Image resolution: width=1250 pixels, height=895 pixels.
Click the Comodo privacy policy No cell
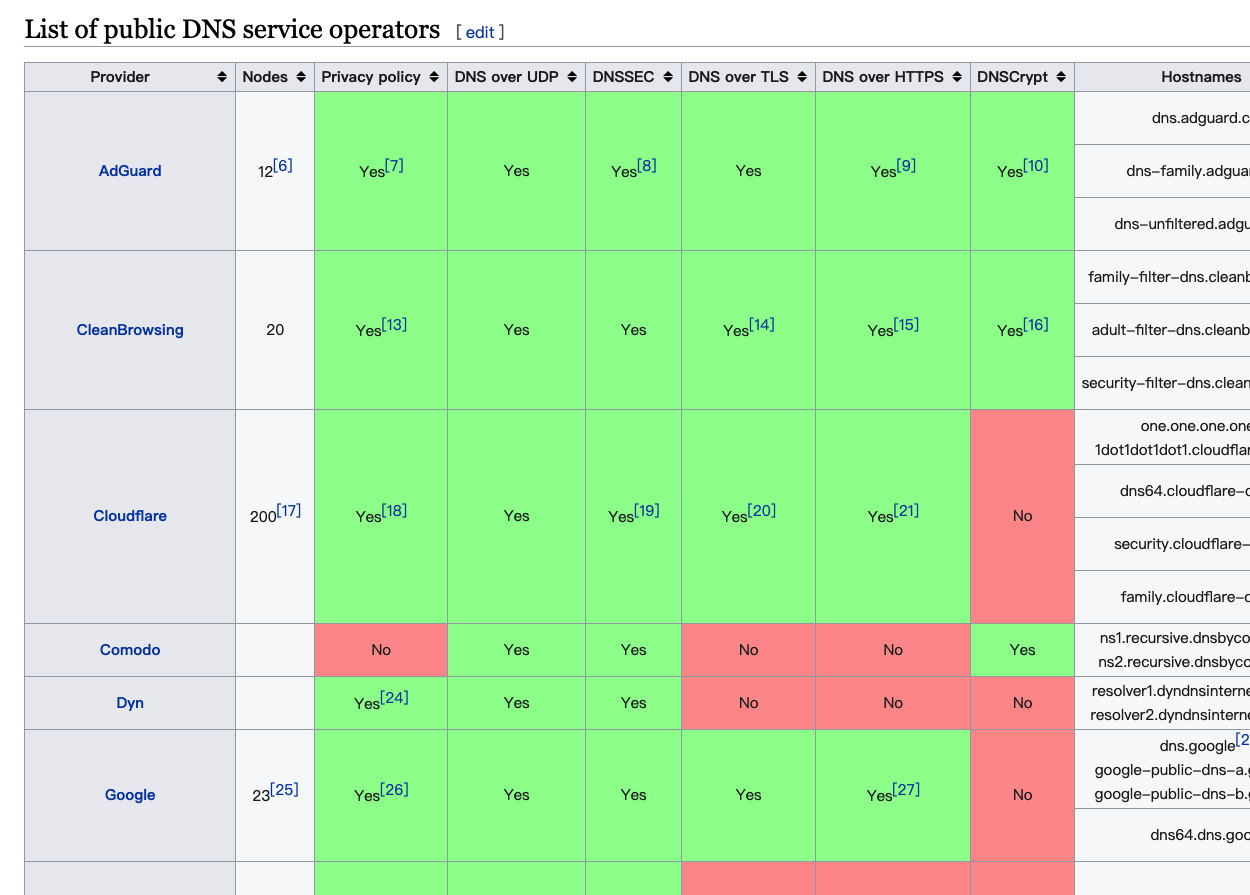tap(381, 650)
